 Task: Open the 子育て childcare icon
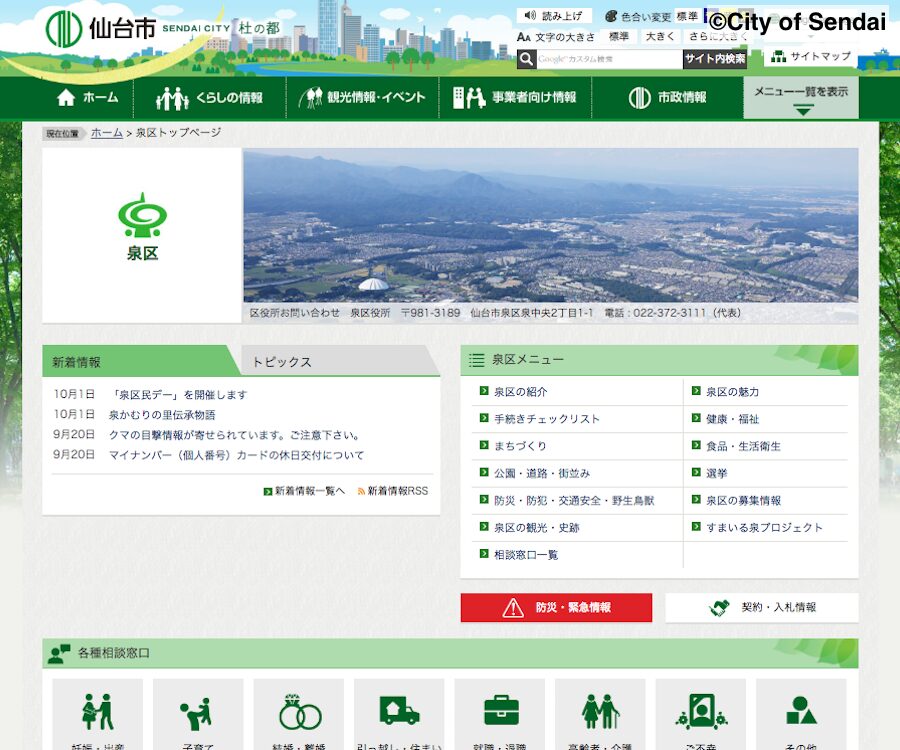pyautogui.click(x=198, y=713)
